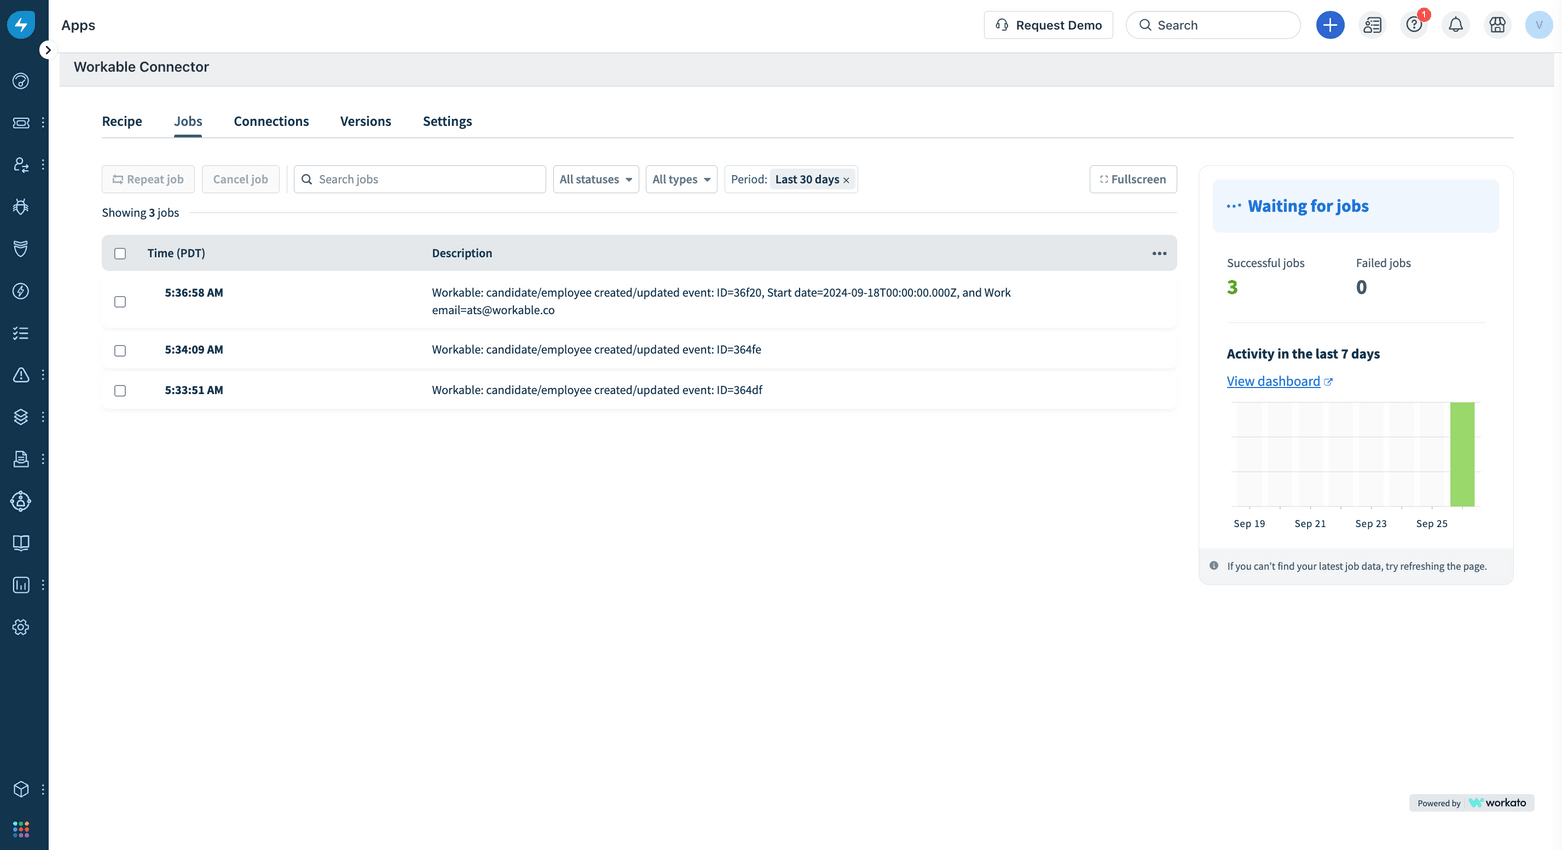Click the lightning bolt logo in sidebar top
The width and height of the screenshot is (1562, 850).
point(21,24)
